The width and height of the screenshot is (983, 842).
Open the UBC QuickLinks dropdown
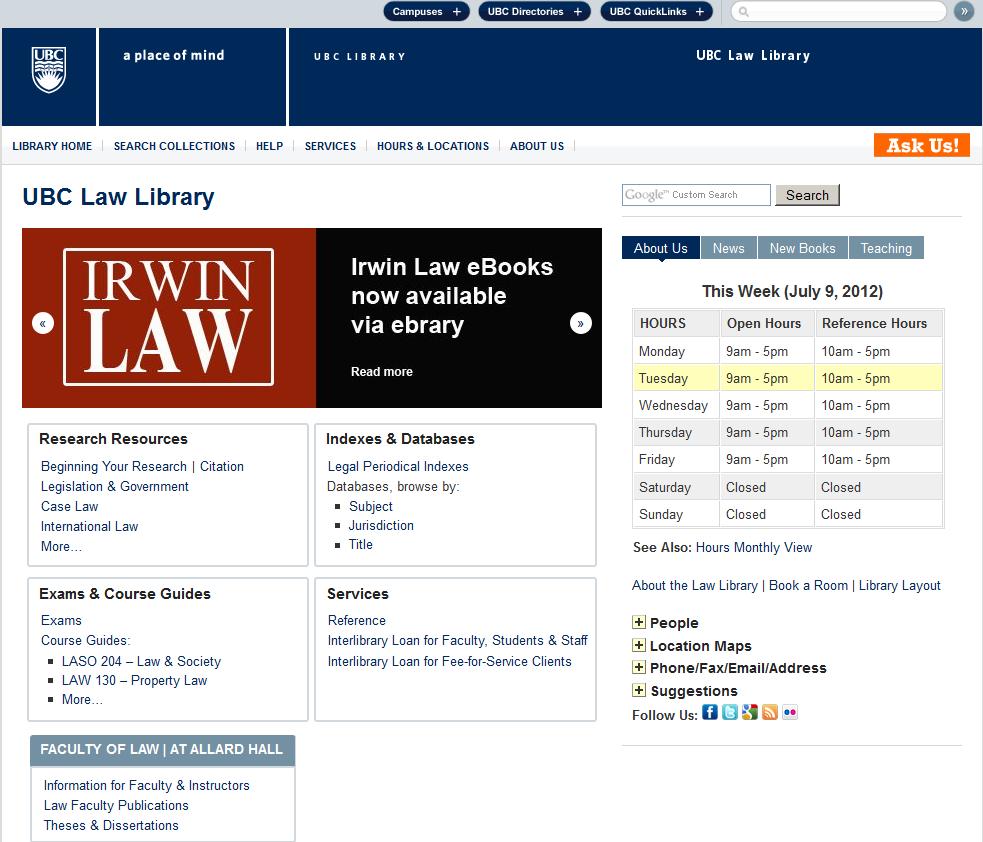[x=656, y=12]
